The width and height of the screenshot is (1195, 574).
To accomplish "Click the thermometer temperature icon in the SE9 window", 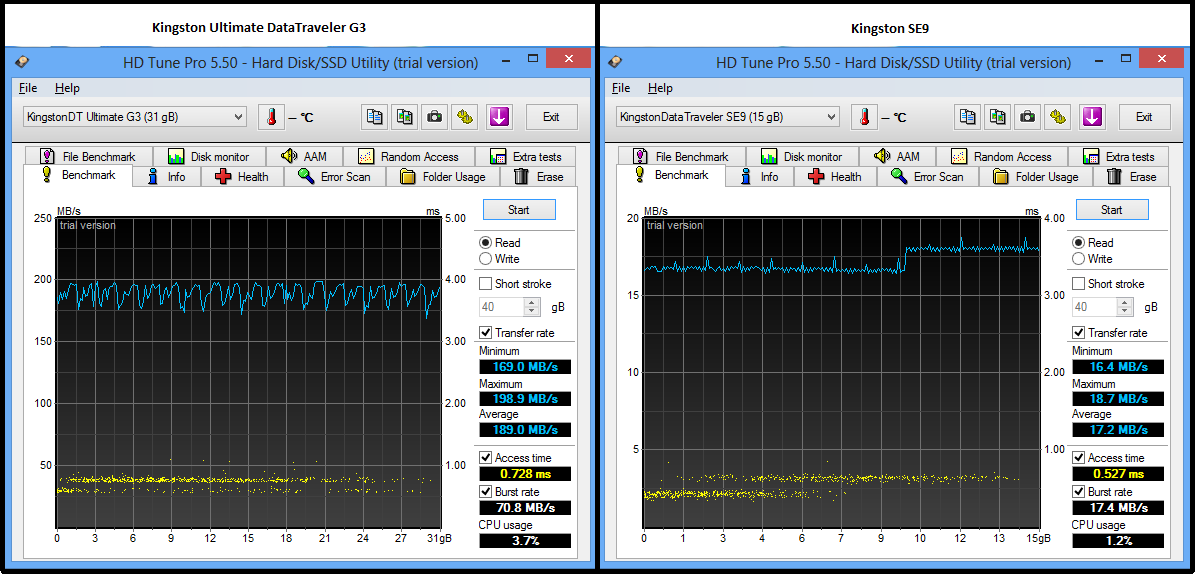I will pyautogui.click(x=864, y=117).
